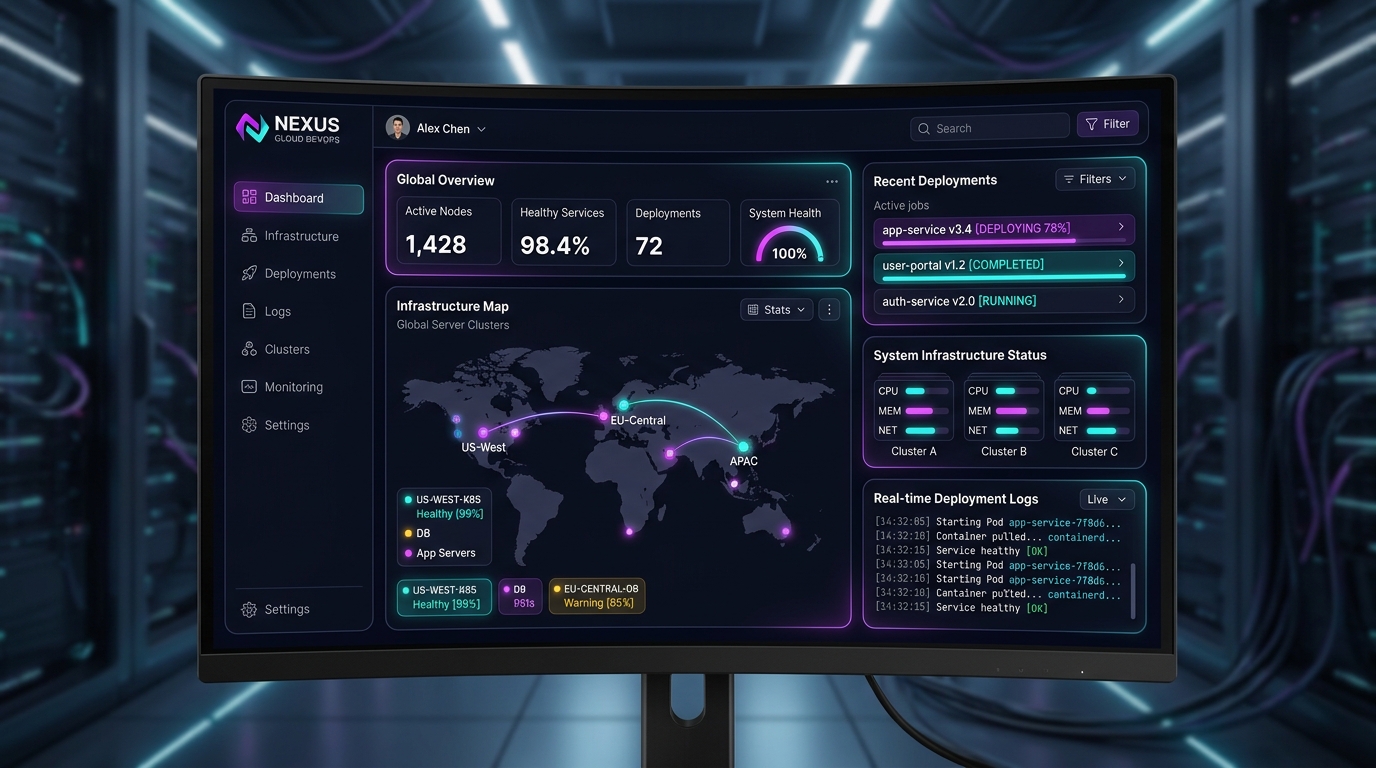Screen dimensions: 1376x768
Task: Click the table icon on the Stats button
Action: [x=753, y=310]
